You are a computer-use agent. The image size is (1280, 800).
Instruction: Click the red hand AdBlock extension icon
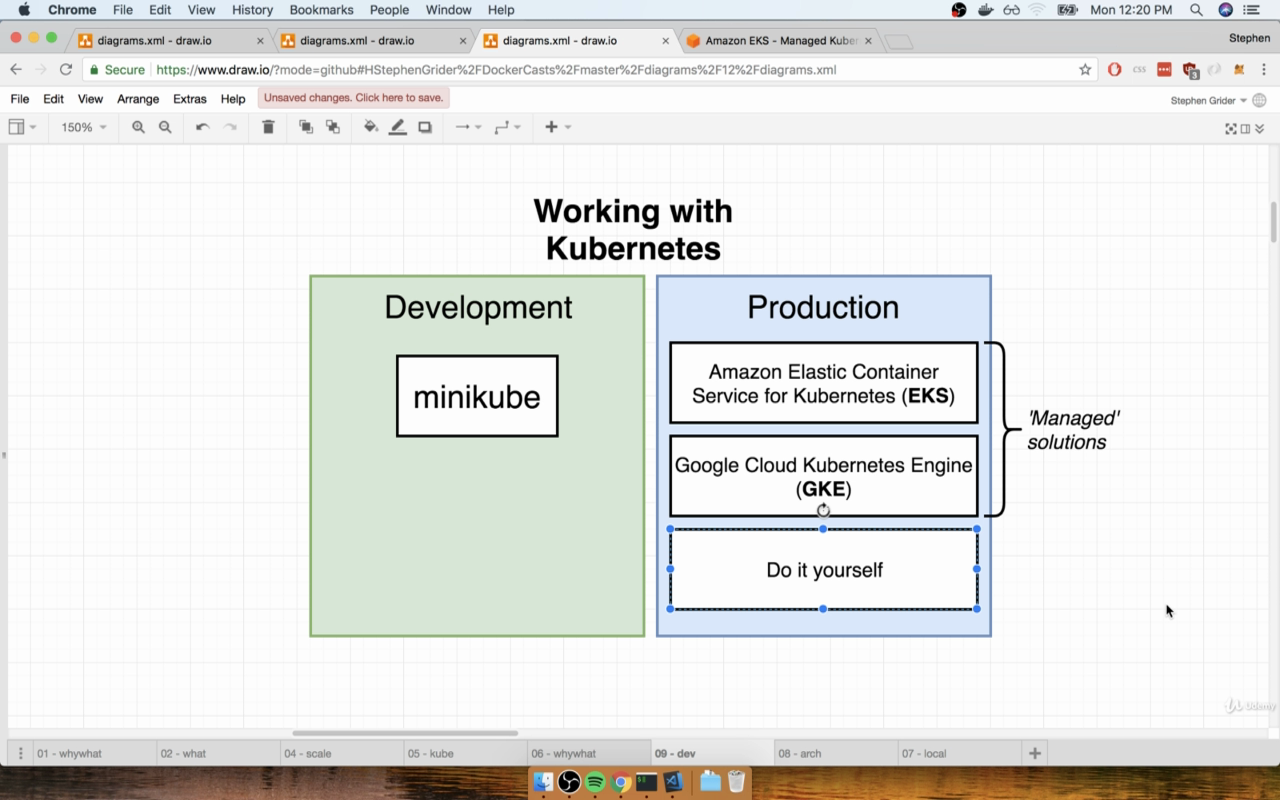pos(1115,70)
